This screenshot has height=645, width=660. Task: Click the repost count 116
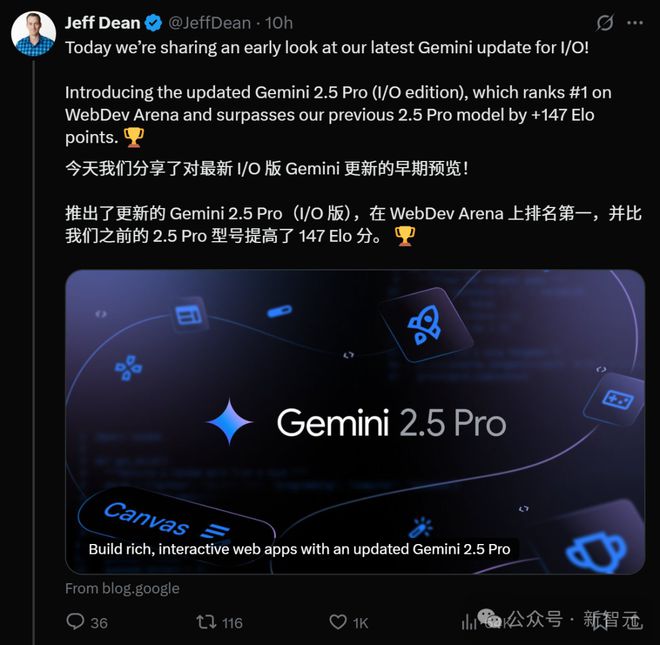click(232, 623)
